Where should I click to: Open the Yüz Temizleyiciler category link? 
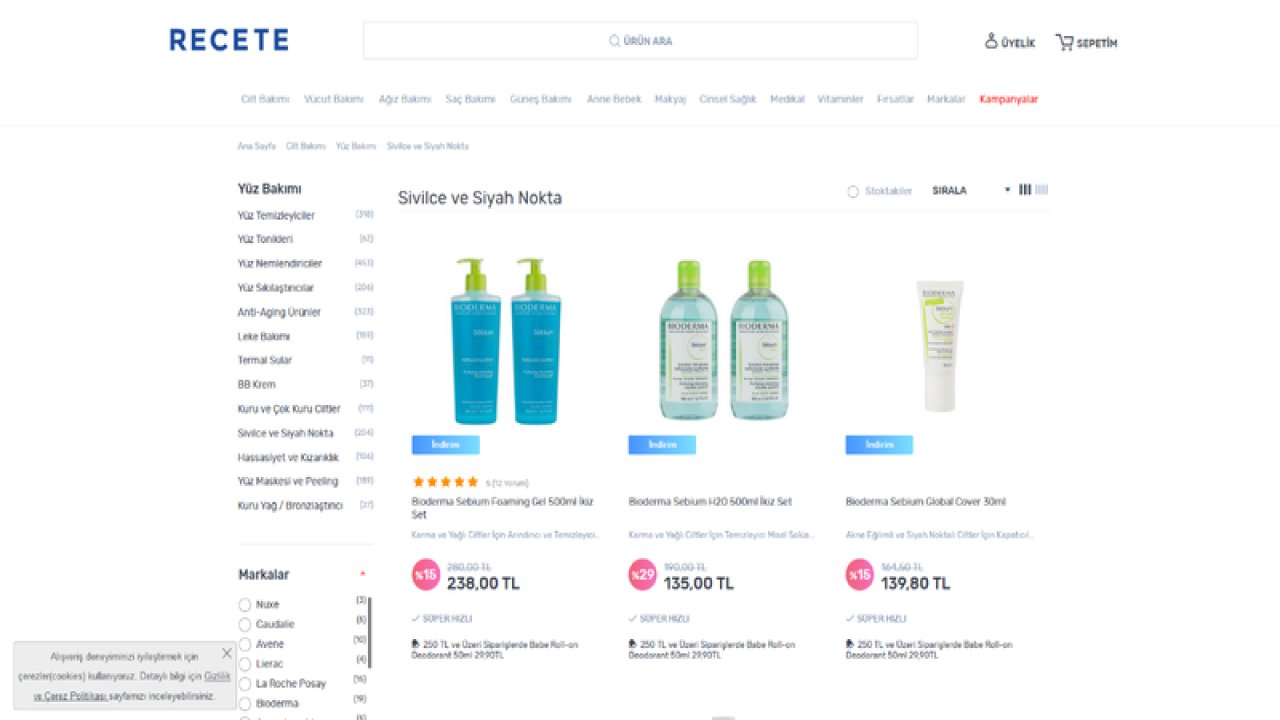pos(276,216)
